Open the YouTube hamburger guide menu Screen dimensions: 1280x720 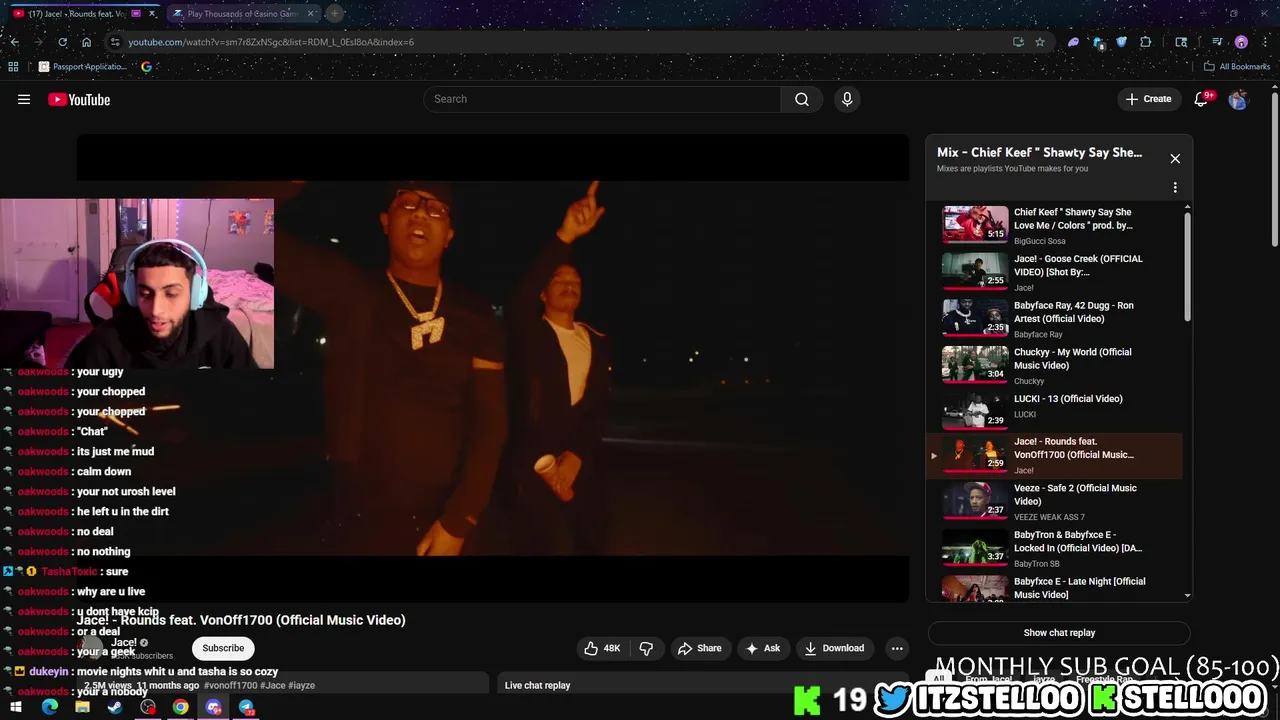(24, 99)
